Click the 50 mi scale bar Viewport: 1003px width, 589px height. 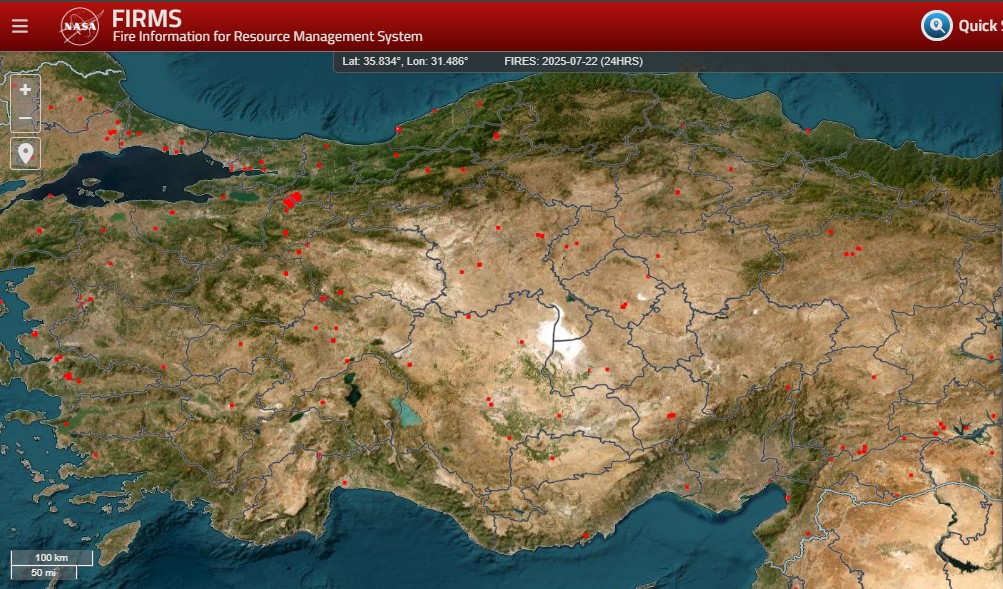coord(42,572)
